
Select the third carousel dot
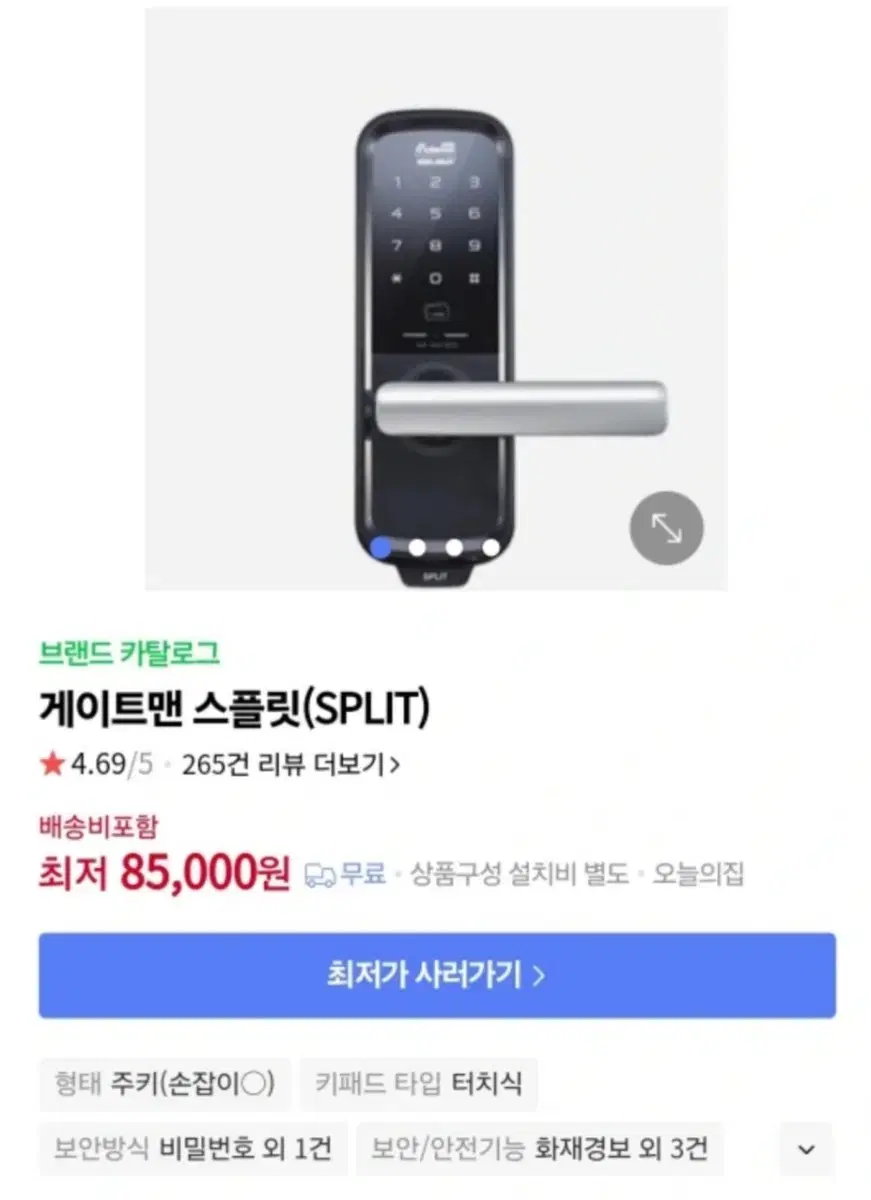[x=454, y=547]
